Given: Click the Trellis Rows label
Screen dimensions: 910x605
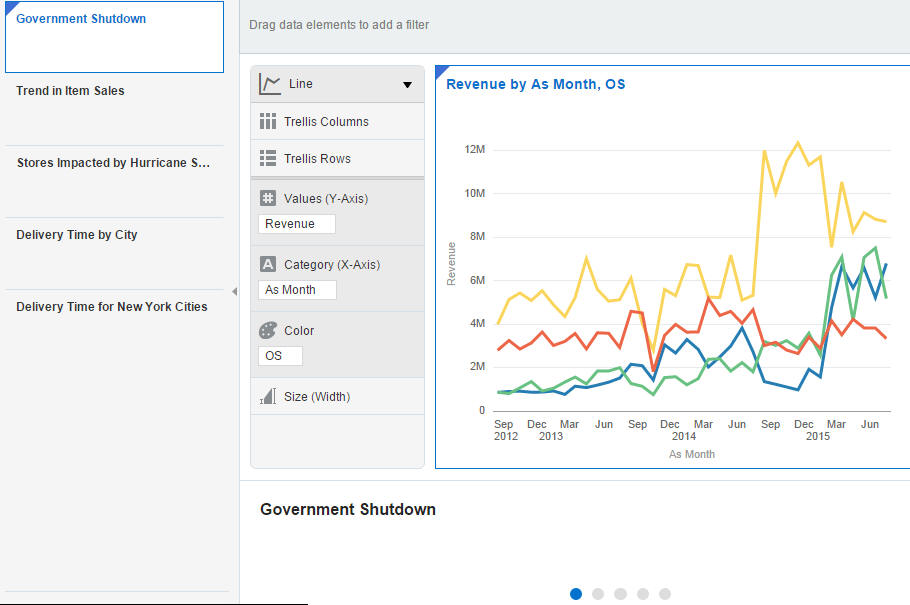Looking at the screenshot, I should click(317, 159).
